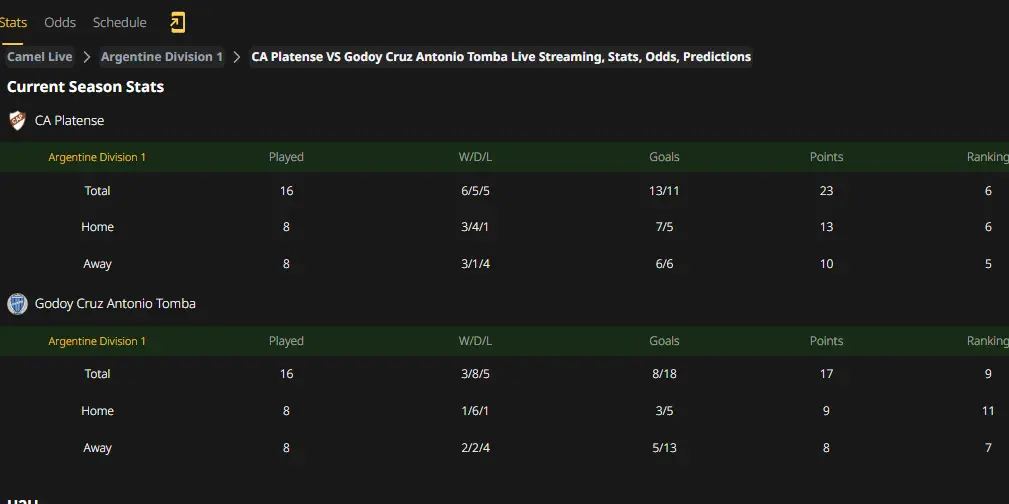Go to Camel Live breadcrumb link
This screenshot has width=1009, height=504.
(40, 57)
